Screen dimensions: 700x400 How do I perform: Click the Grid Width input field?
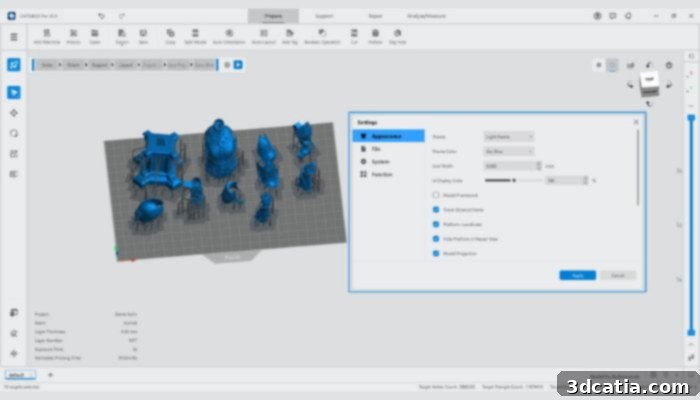click(x=510, y=166)
